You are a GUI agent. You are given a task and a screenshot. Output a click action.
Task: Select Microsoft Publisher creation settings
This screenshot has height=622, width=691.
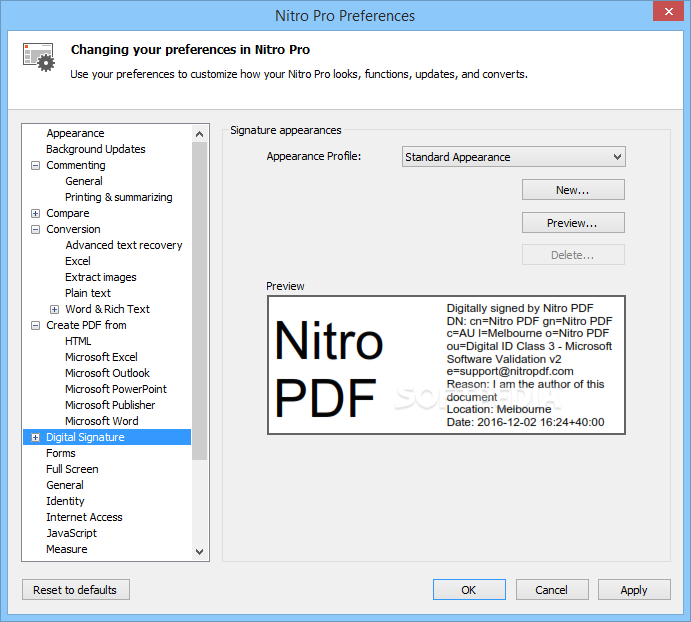(x=110, y=405)
